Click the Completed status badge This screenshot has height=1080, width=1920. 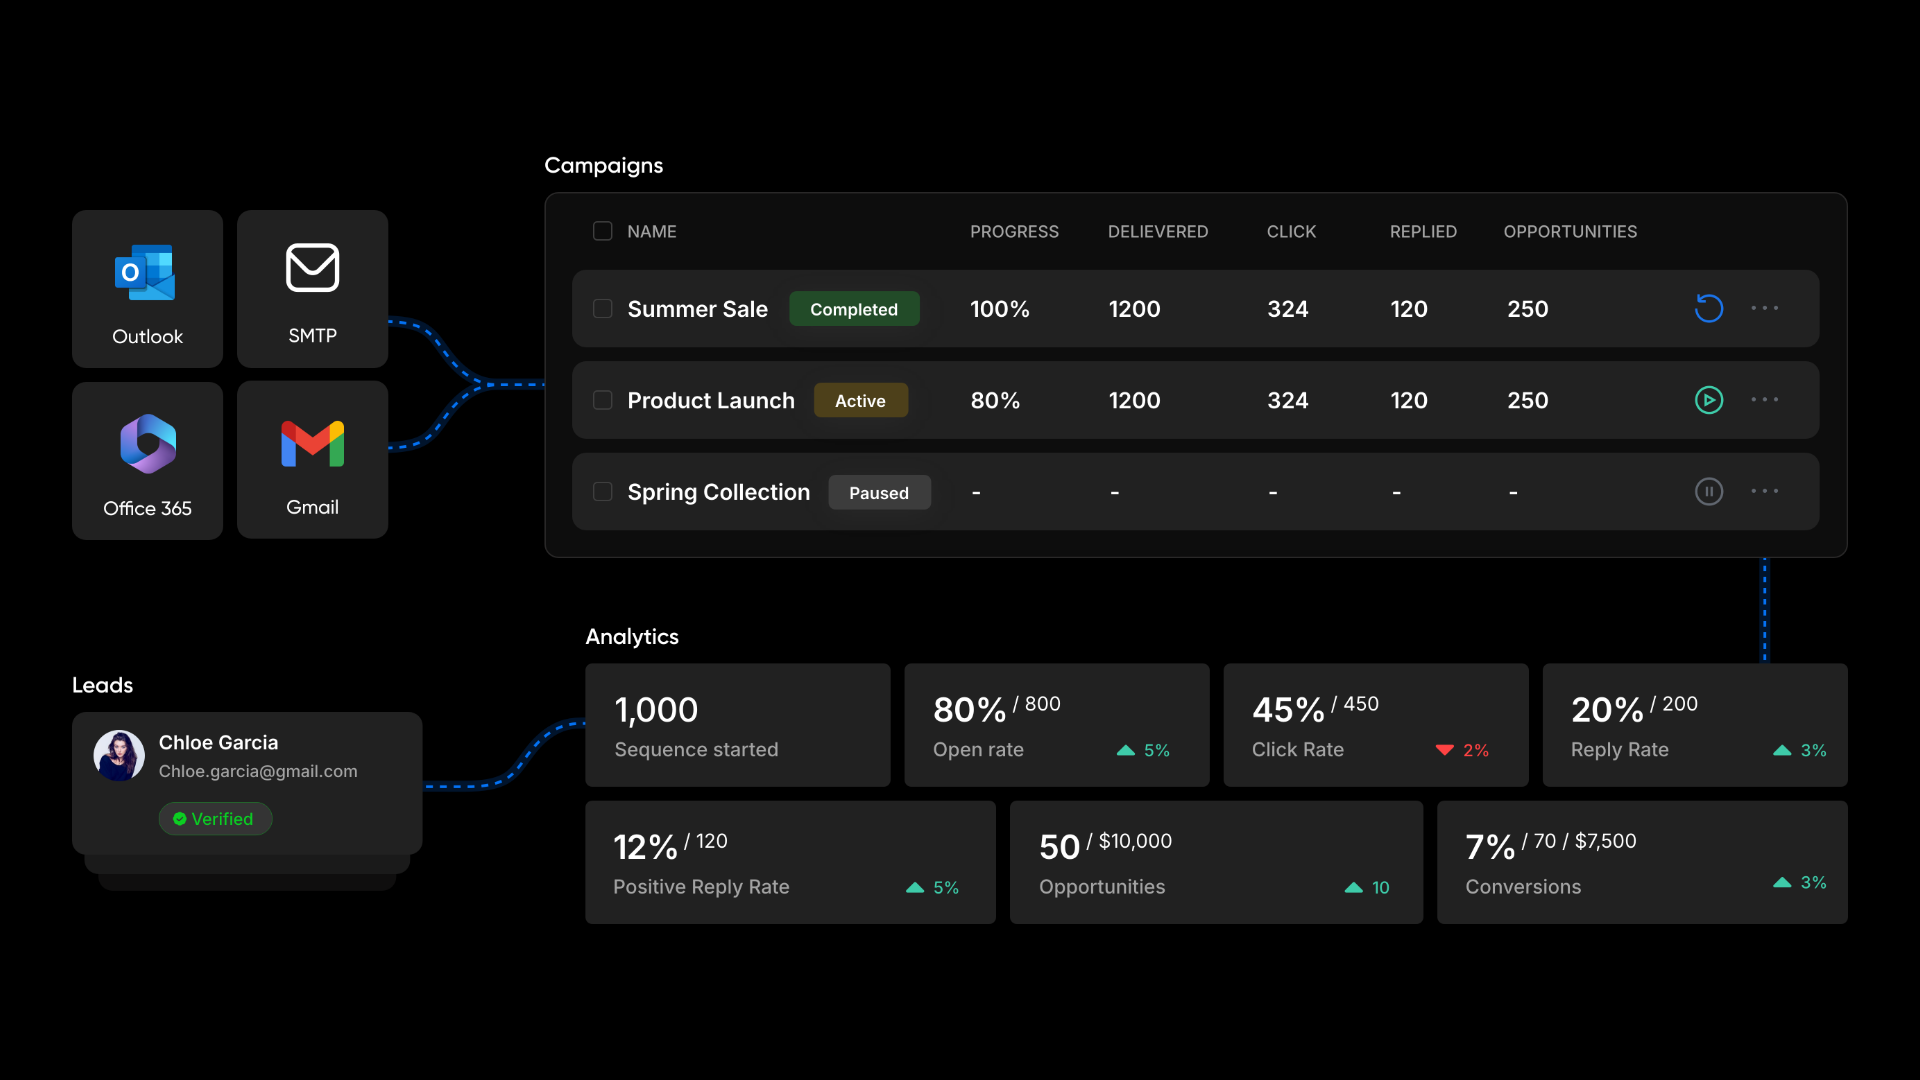[853, 309]
